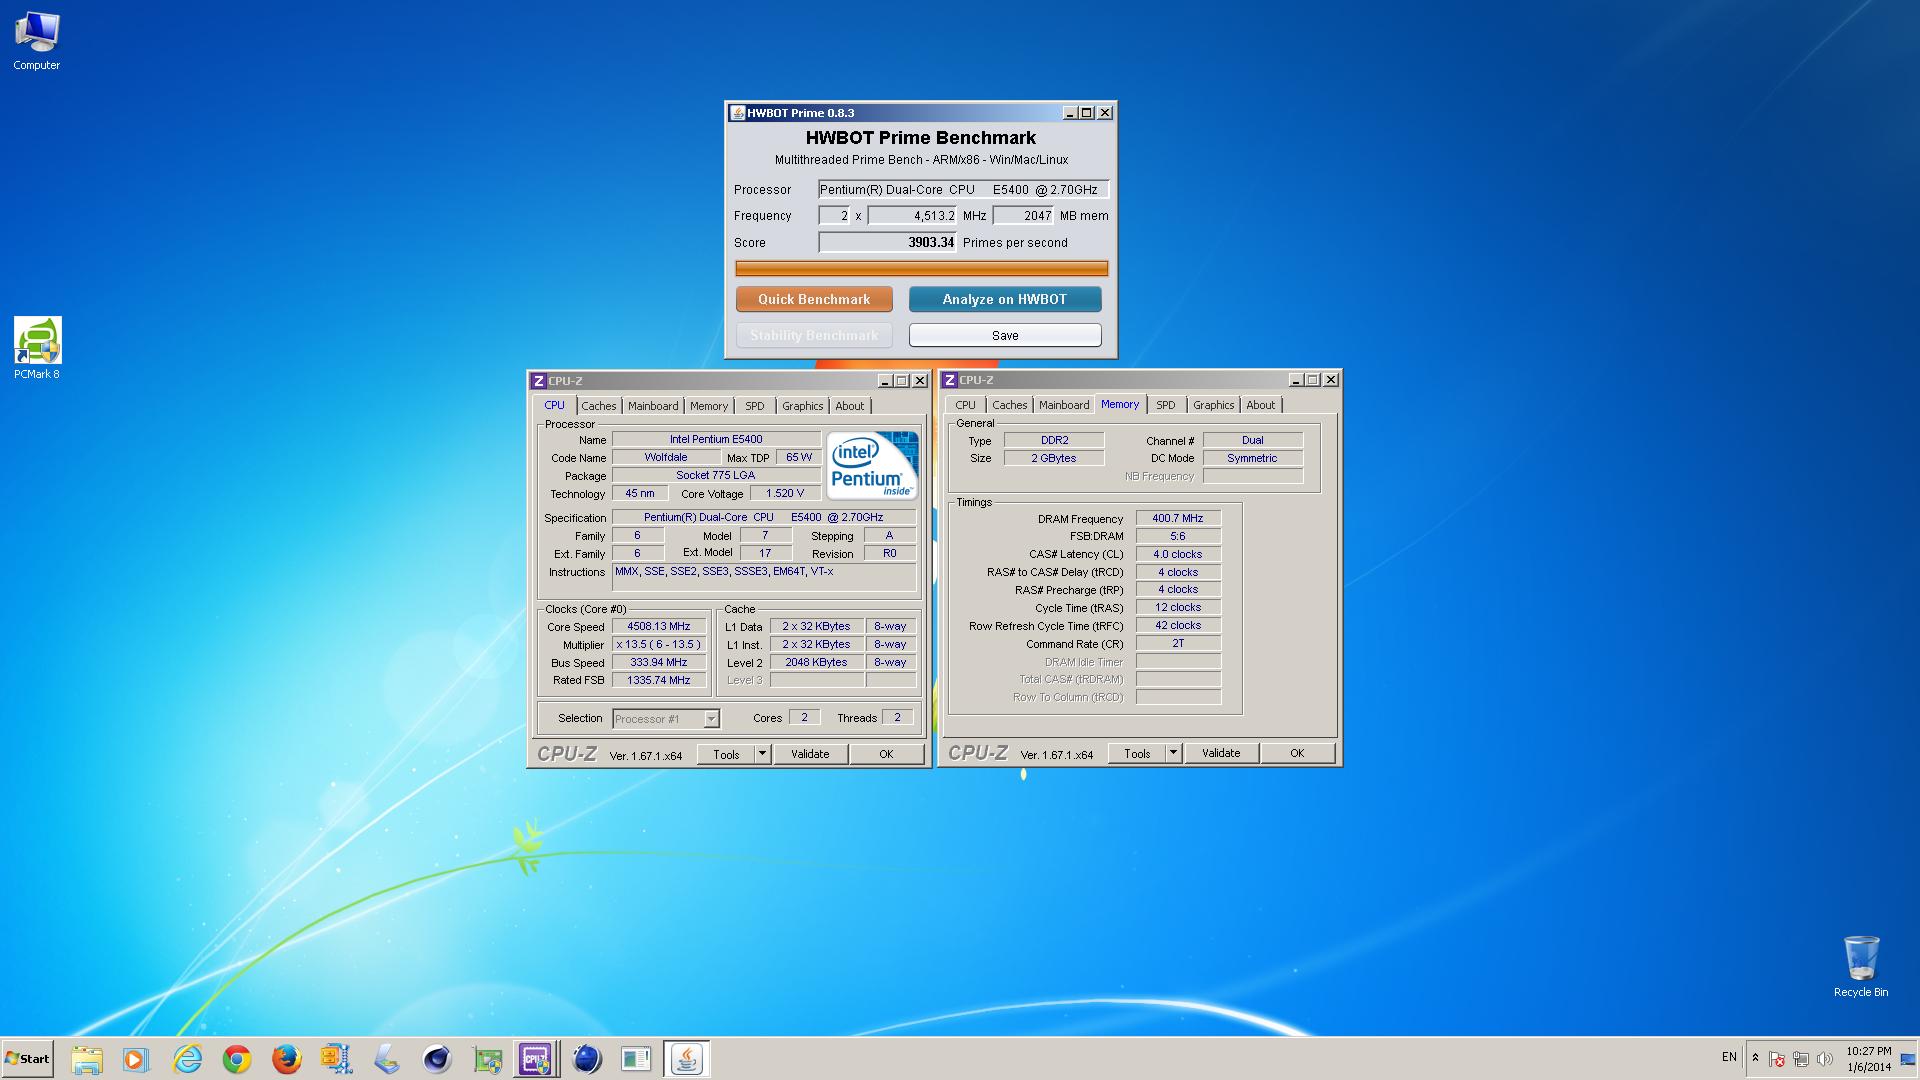Open the zip archiver taskbar icon
The width and height of the screenshot is (1920, 1080).
click(x=337, y=1059)
